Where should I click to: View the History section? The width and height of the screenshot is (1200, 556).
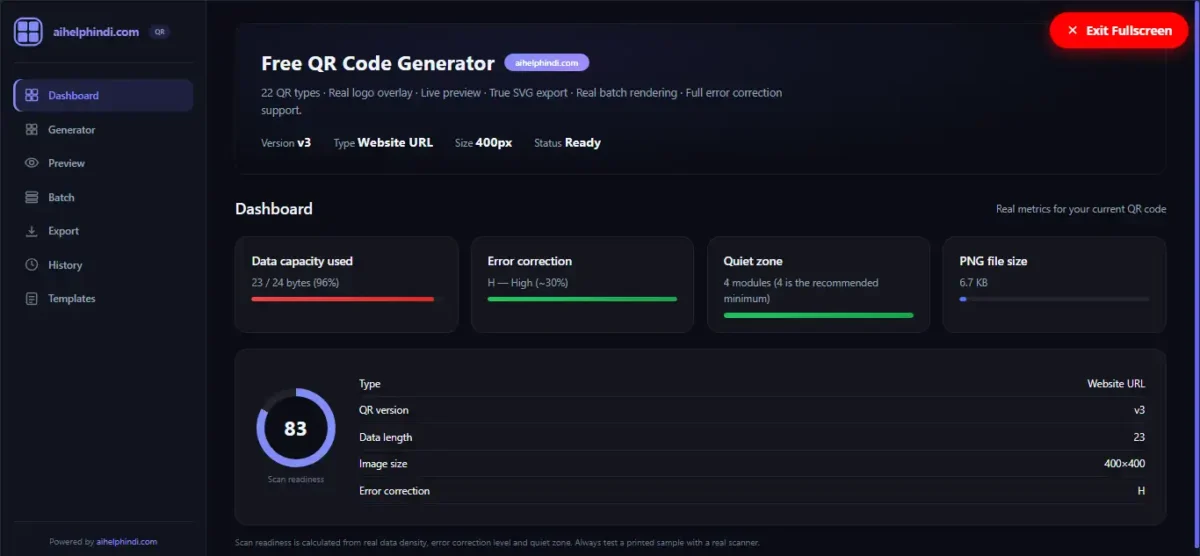[x=103, y=265]
